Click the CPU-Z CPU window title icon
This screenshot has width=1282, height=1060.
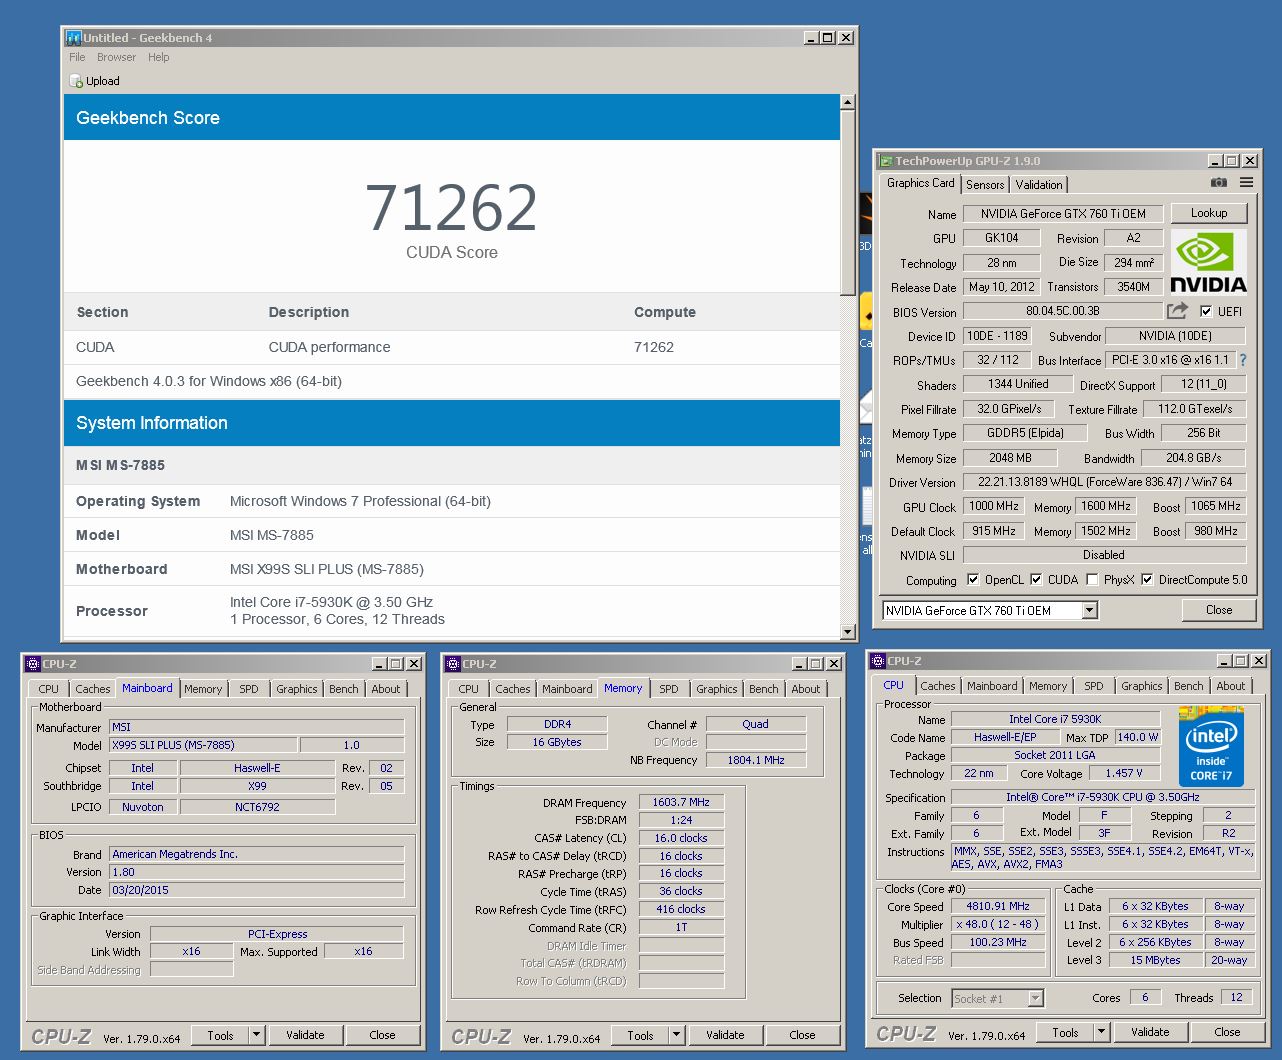pyautogui.click(x=878, y=661)
